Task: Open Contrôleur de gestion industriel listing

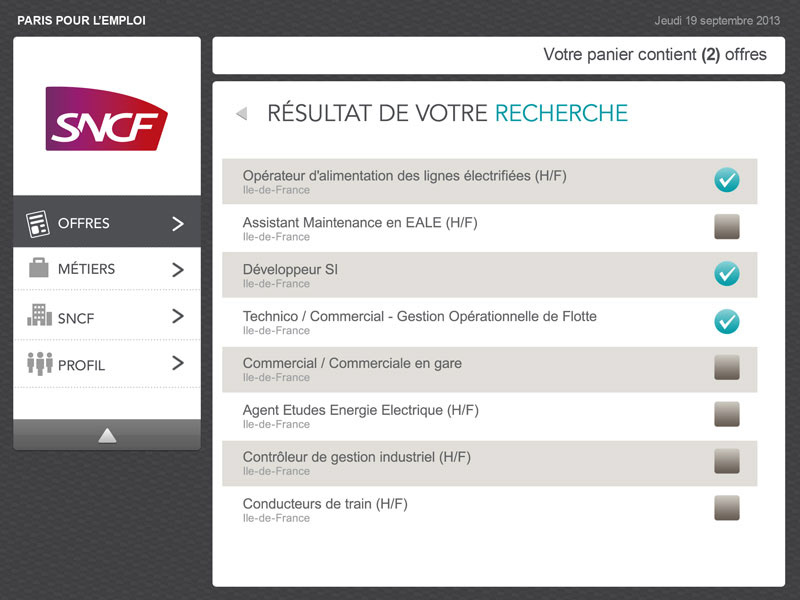Action: 356,457
